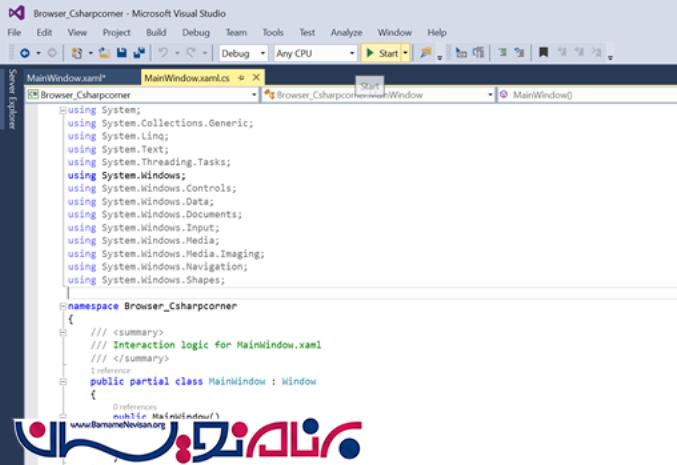Click the Visual Studio logo icon

pos(16,14)
